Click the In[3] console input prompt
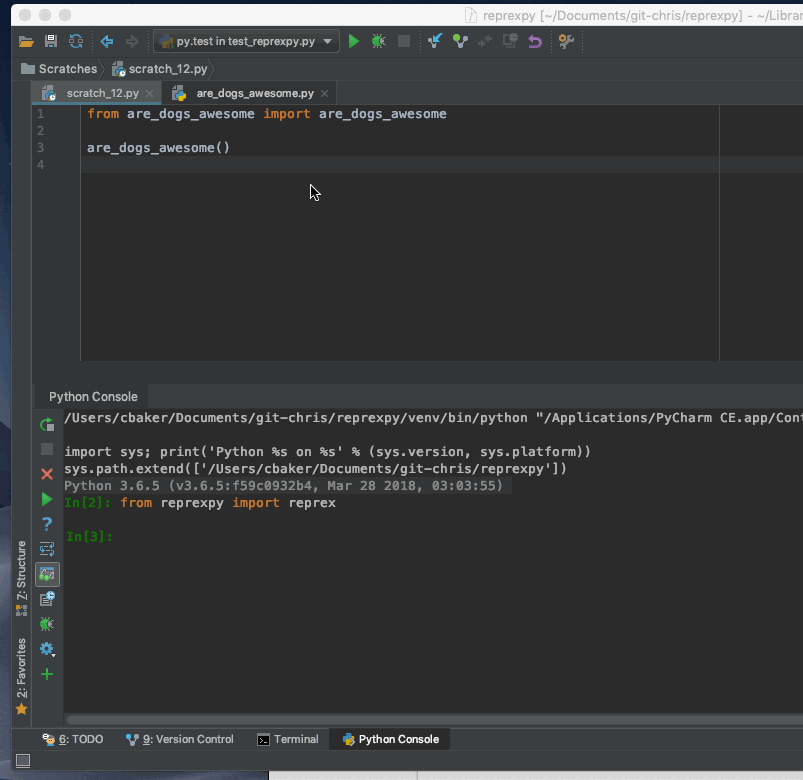The image size is (803, 780). pos(89,537)
